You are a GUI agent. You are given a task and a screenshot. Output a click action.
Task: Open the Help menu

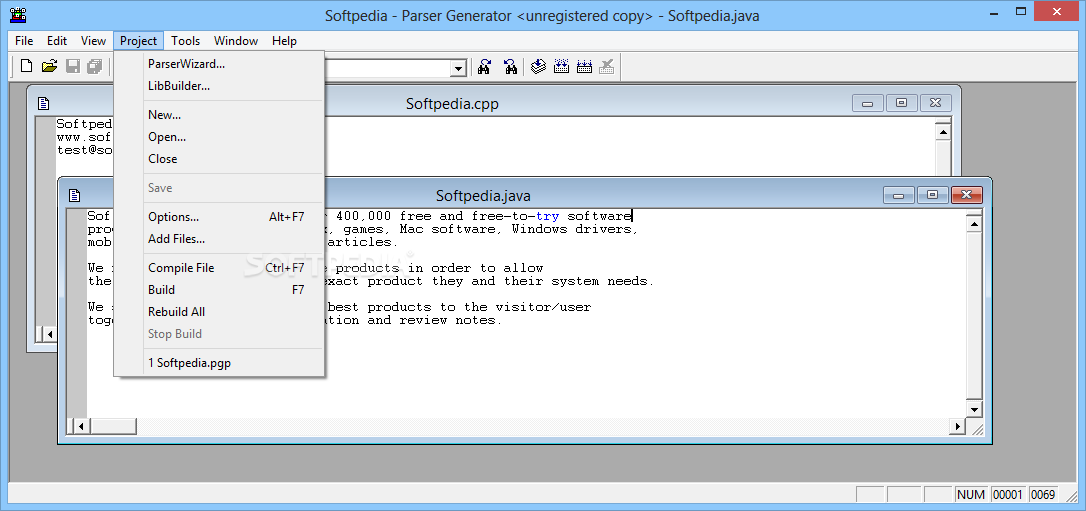[284, 41]
